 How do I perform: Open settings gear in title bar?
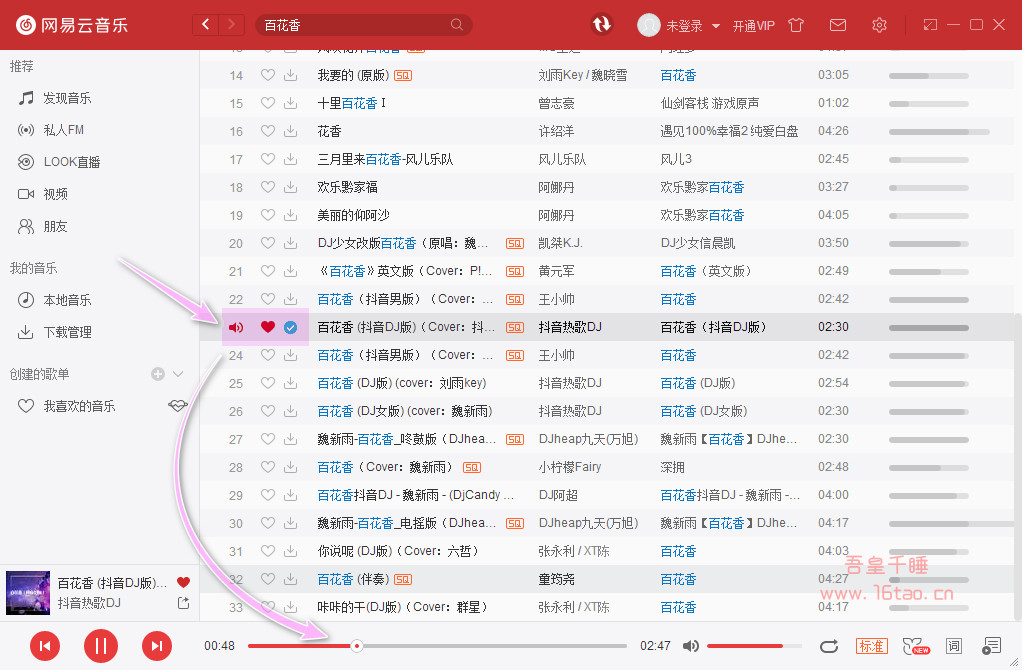(879, 25)
